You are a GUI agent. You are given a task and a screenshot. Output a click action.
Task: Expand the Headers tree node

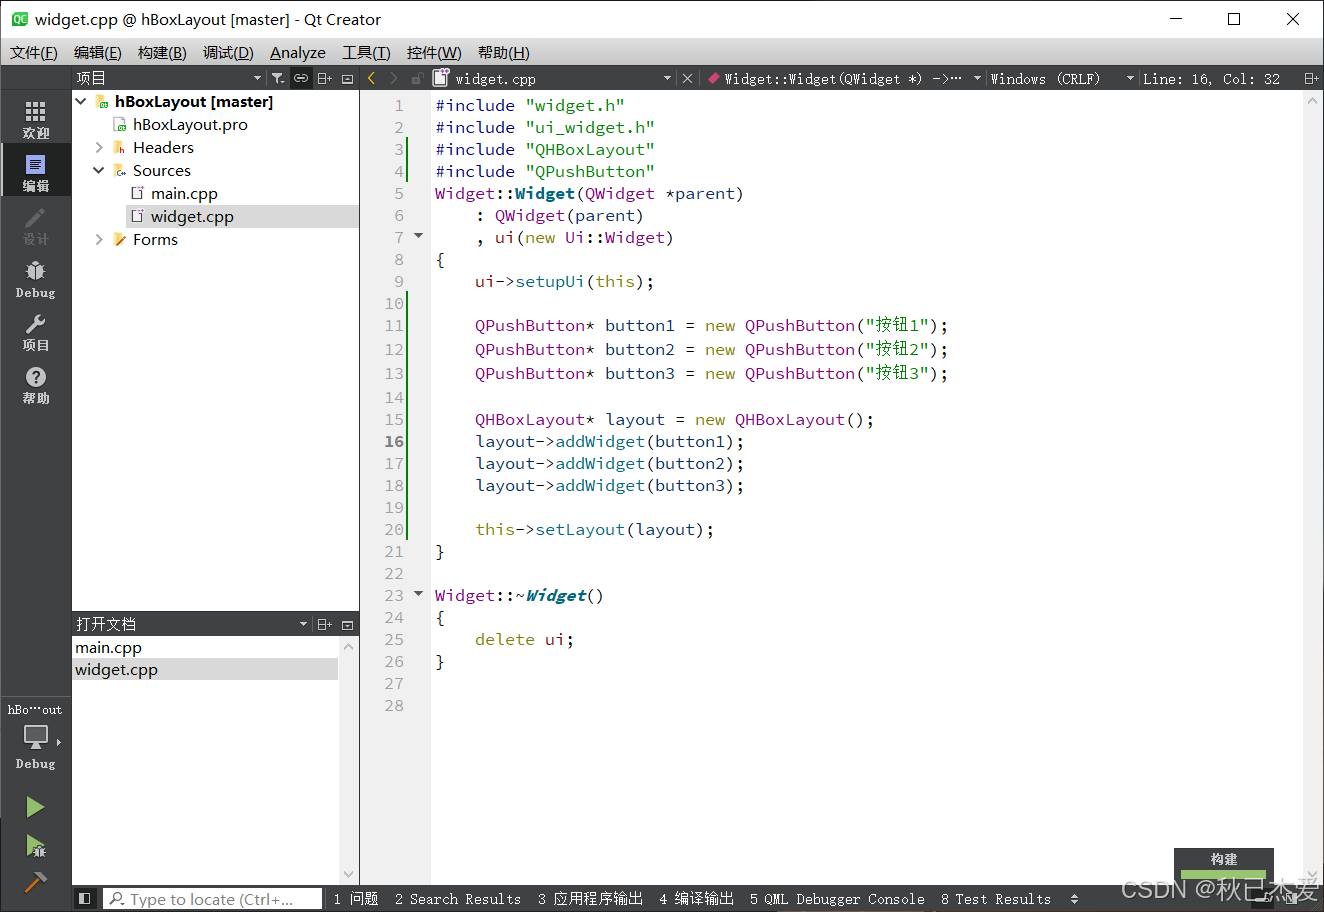pos(98,147)
